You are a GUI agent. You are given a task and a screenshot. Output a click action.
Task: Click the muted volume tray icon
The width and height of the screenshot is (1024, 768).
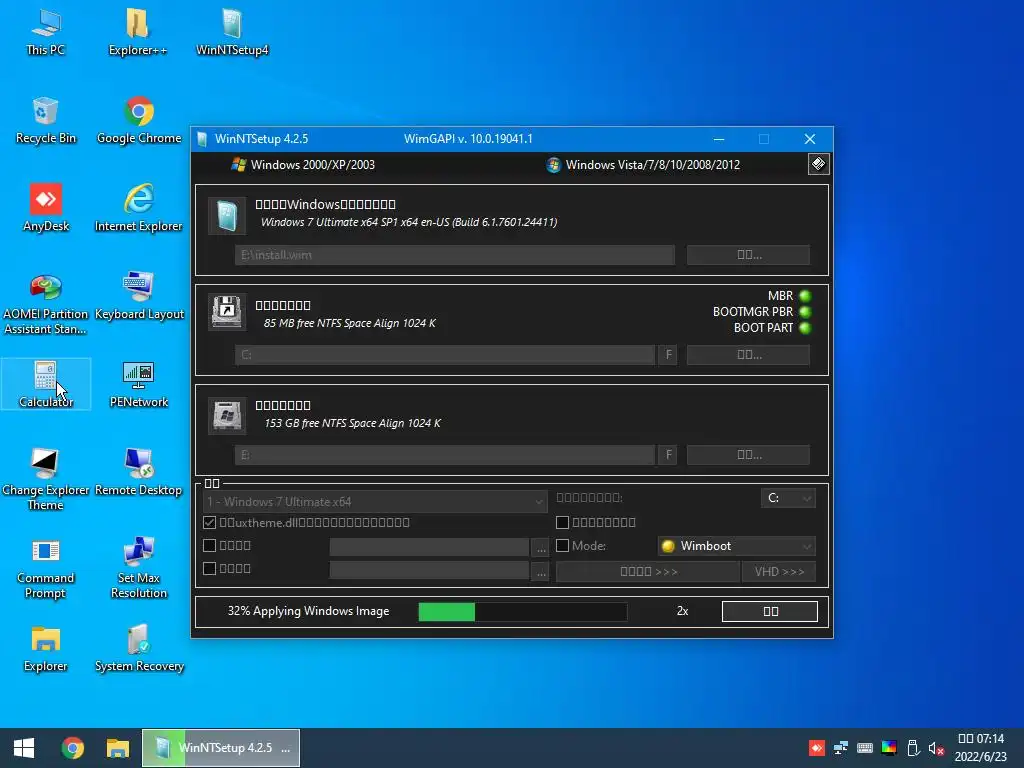click(936, 748)
